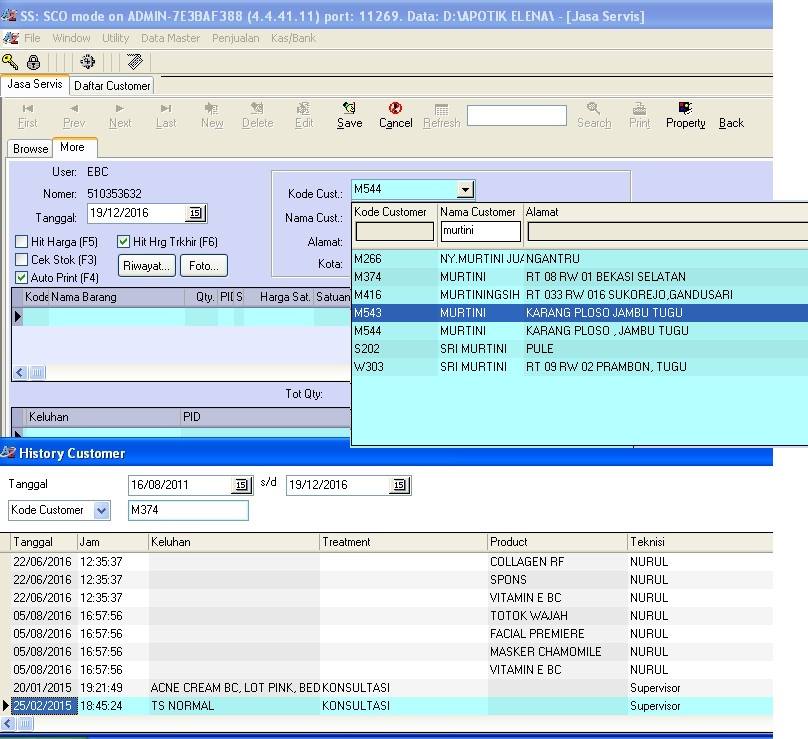Open the Window menu
Viewport: 808px width, 739px height.
71,38
